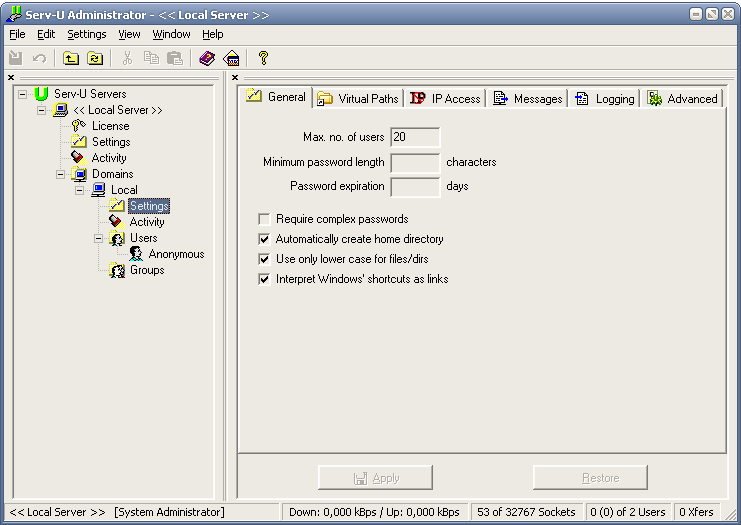Switch to the Advanced tab
741x525 pixels.
tap(682, 99)
